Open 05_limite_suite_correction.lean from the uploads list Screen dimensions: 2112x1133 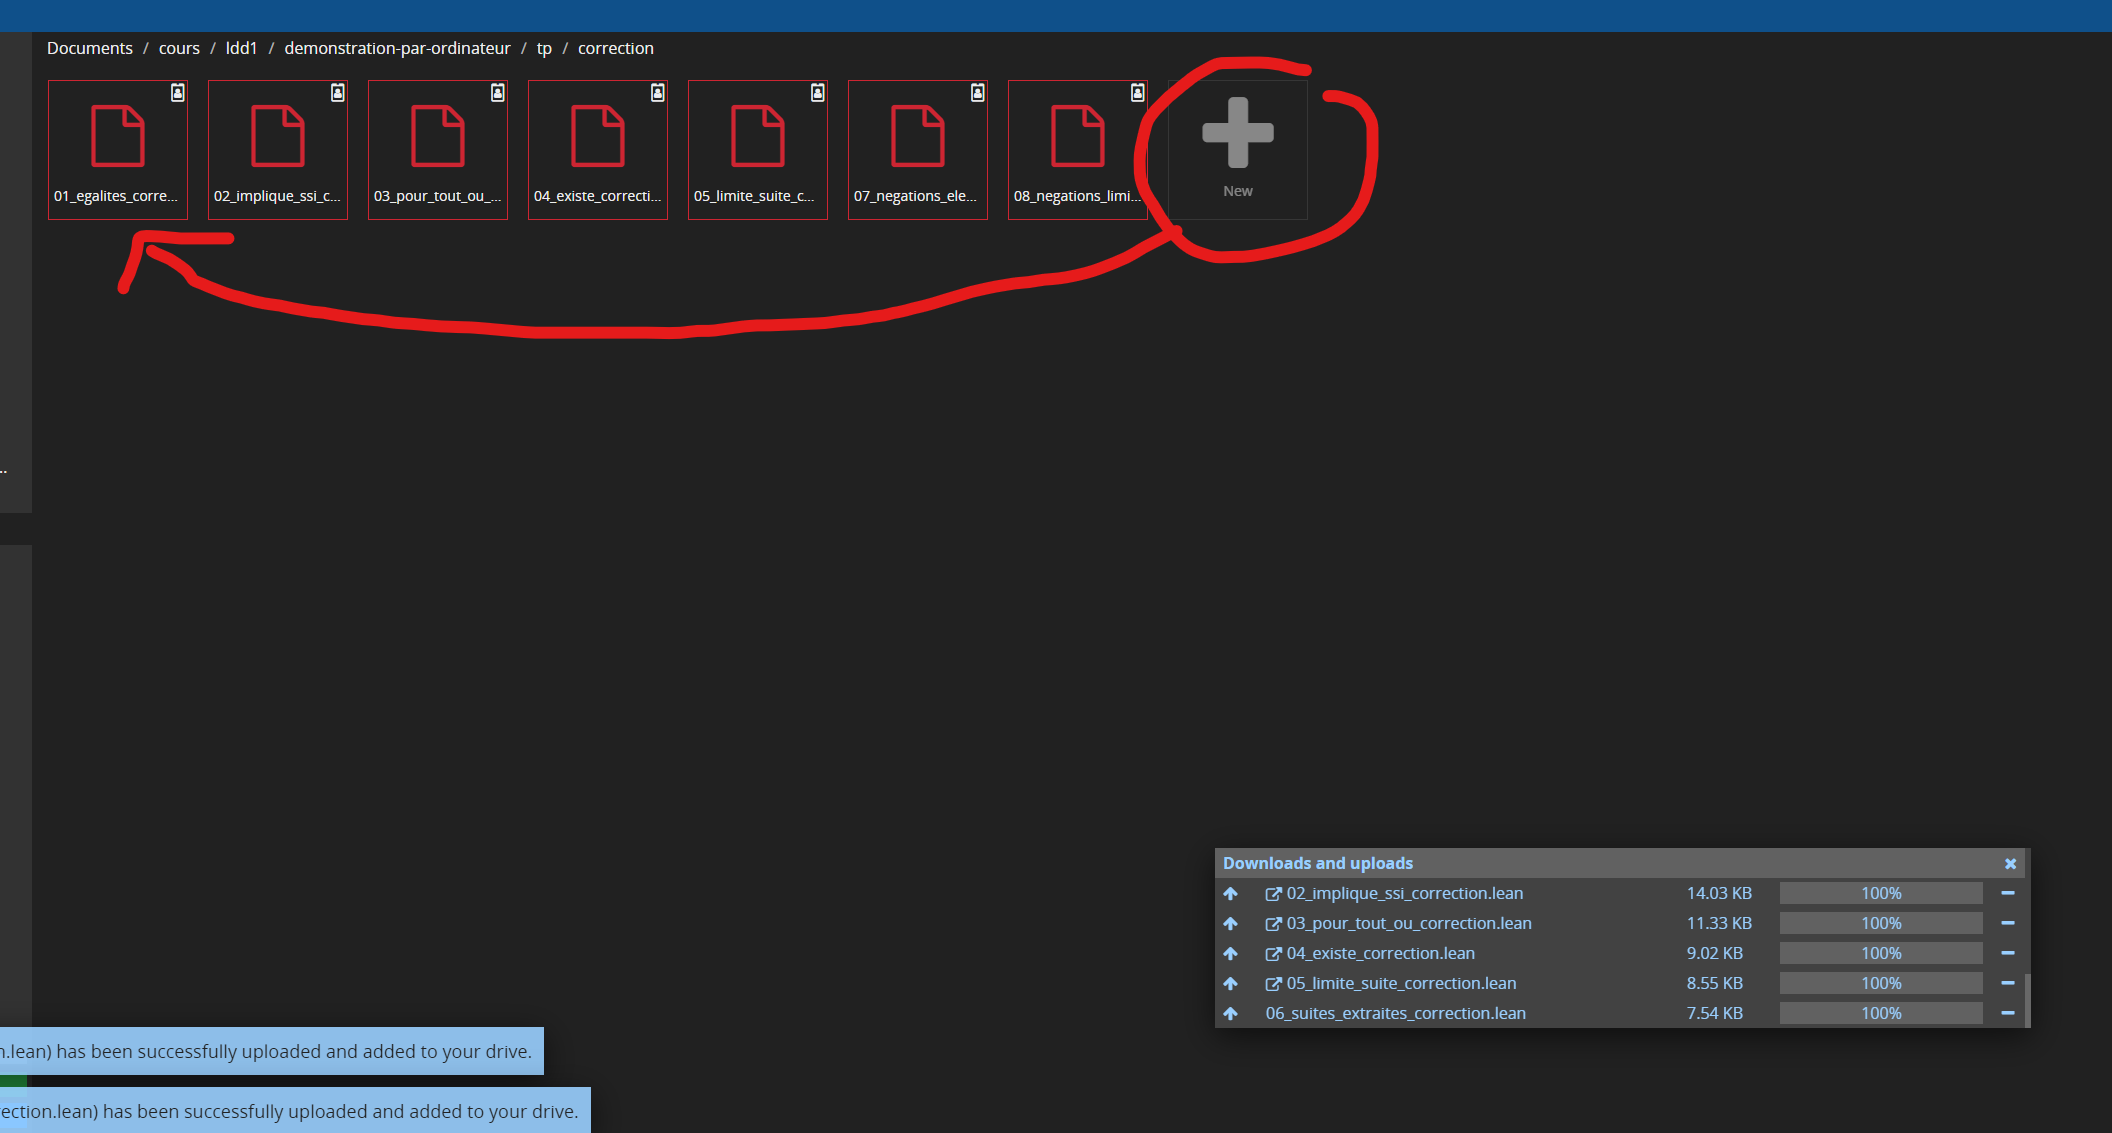point(1400,983)
